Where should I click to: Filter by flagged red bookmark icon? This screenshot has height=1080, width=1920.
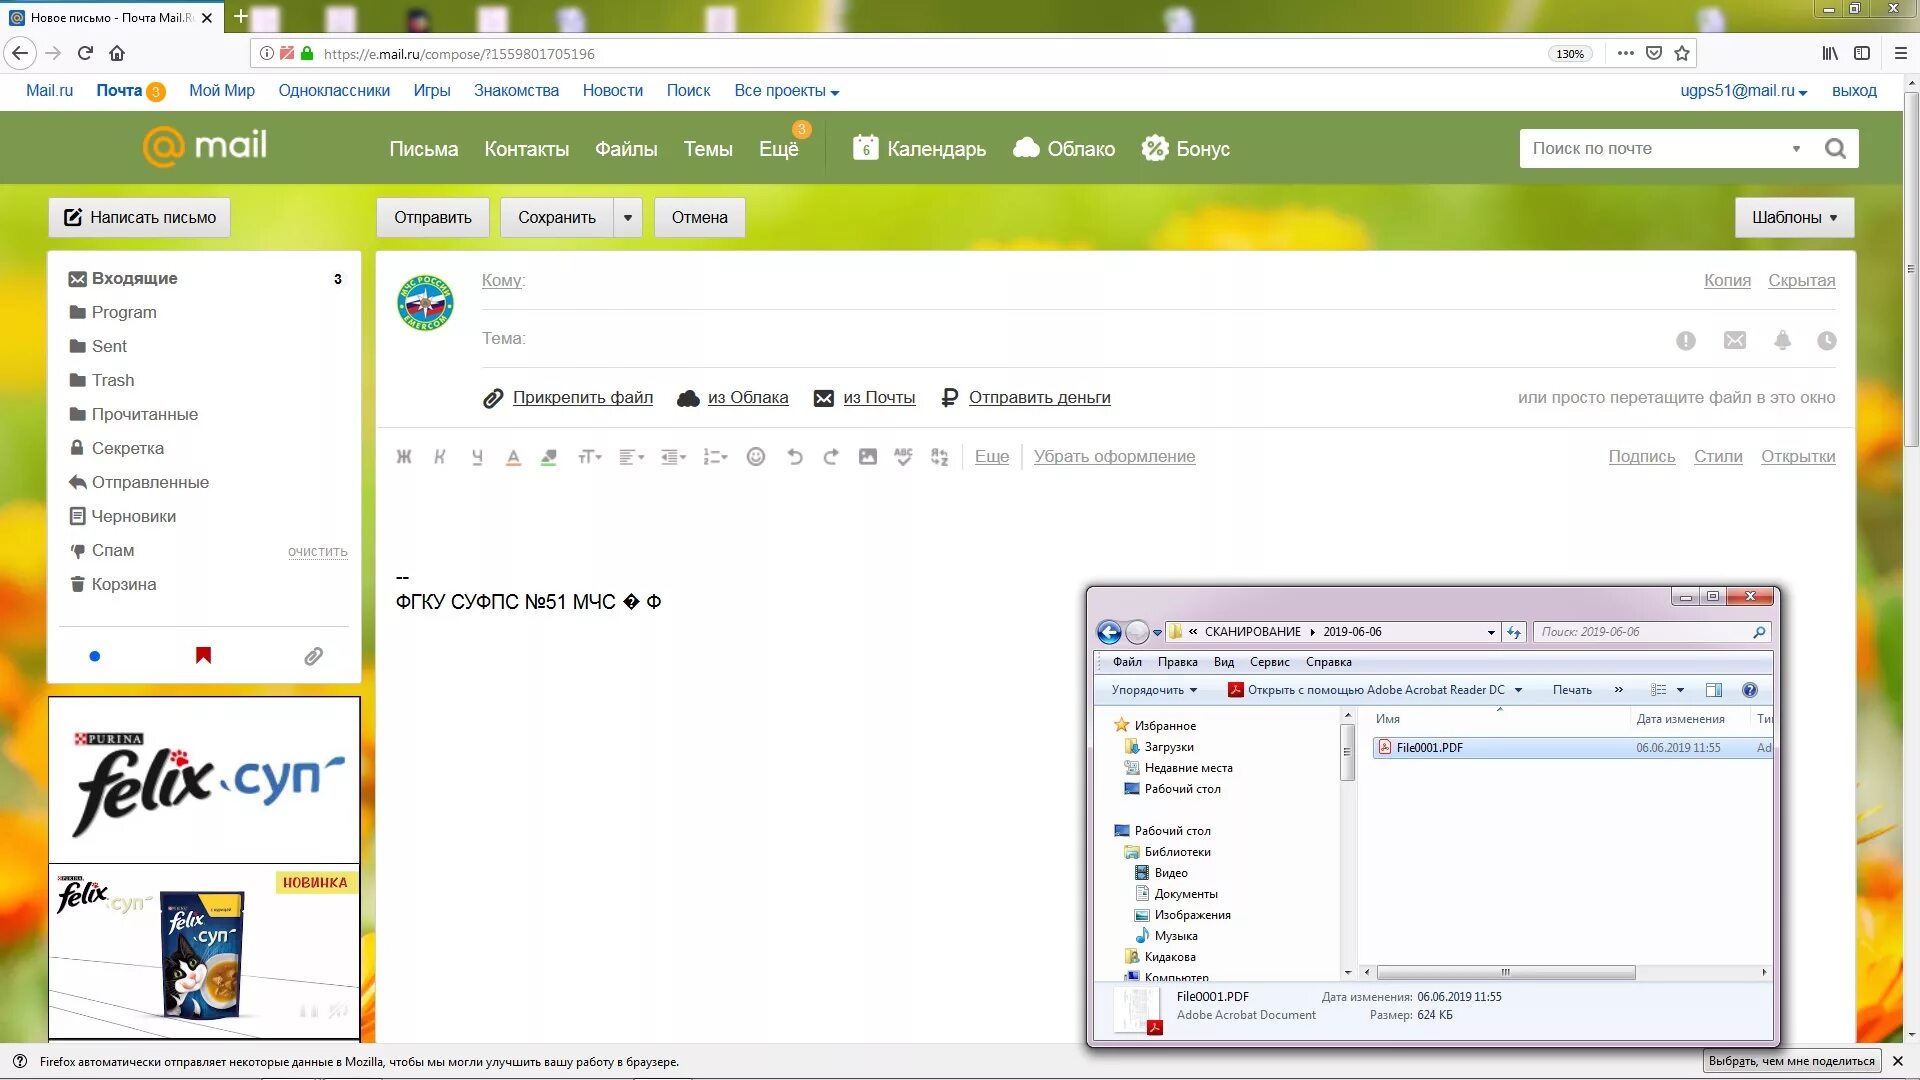203,656
